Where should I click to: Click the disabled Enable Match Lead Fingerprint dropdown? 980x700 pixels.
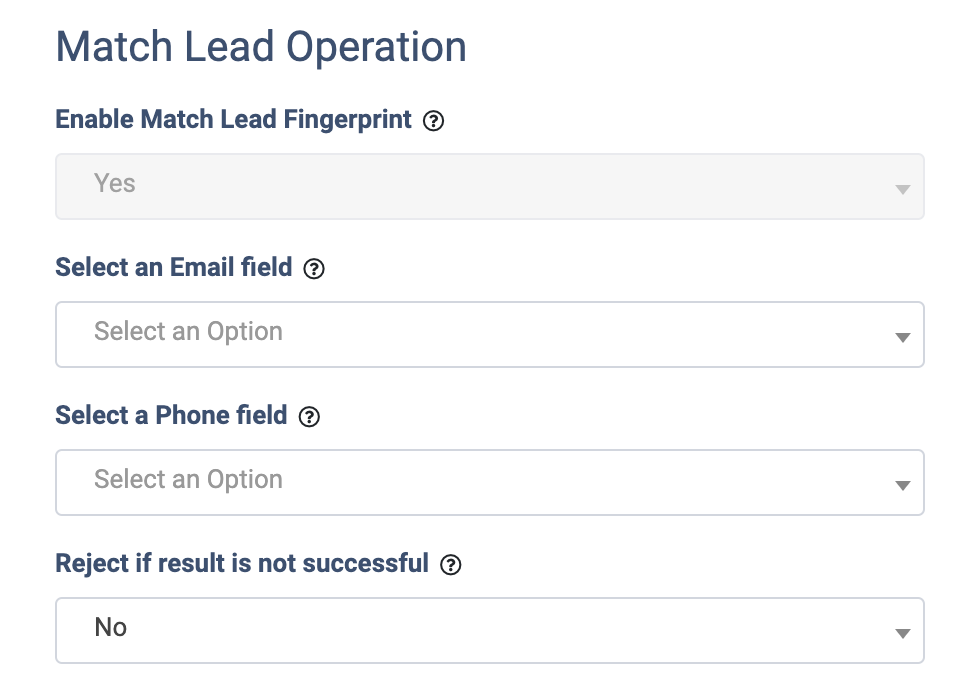[489, 186]
